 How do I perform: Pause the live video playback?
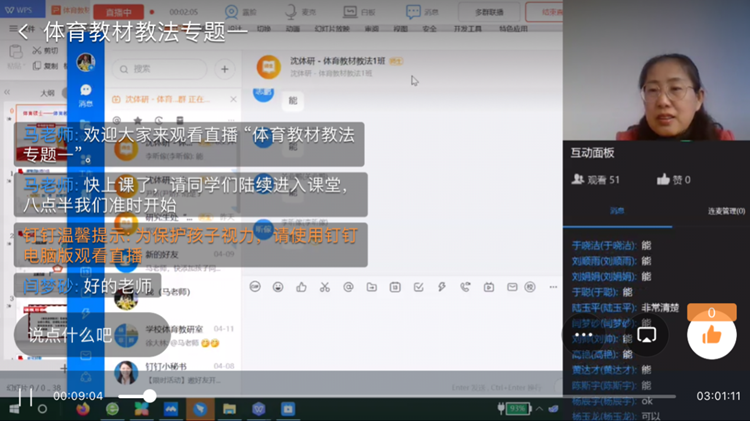[15, 396]
